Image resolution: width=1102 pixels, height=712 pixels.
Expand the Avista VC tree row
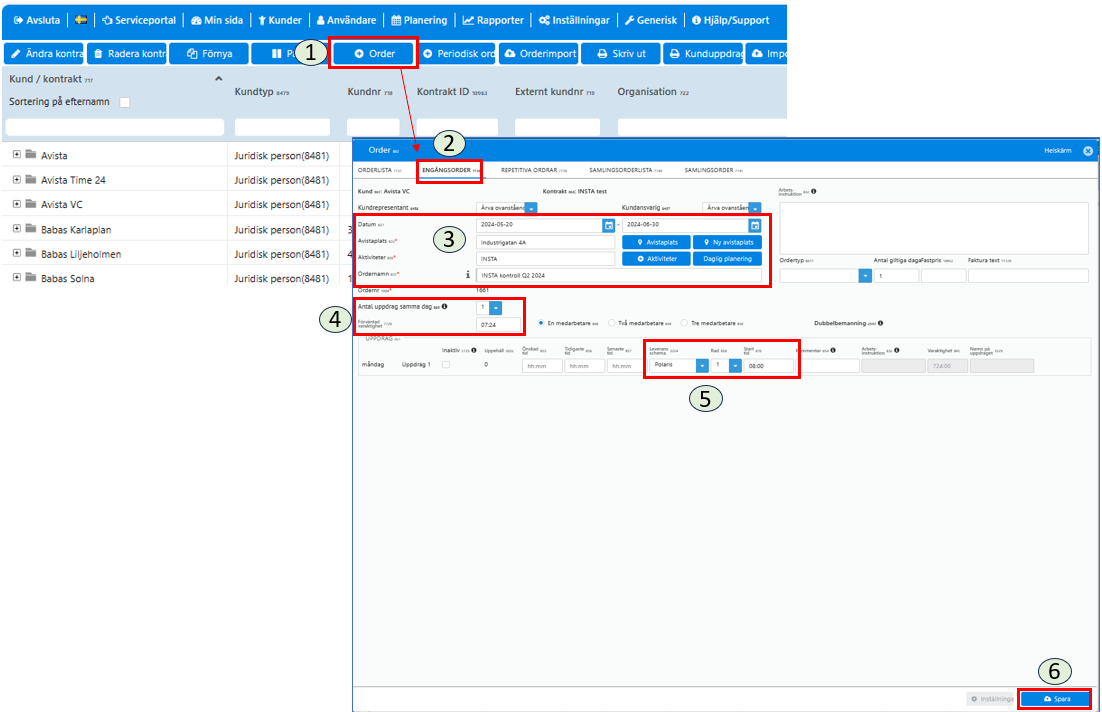tap(16, 204)
